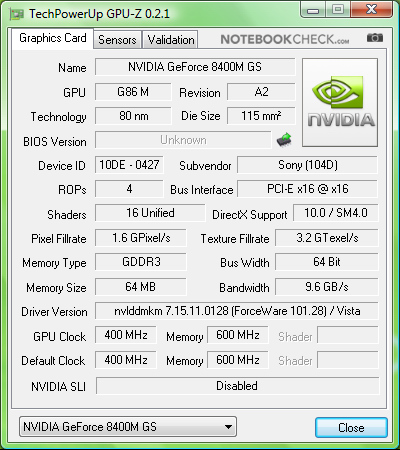Click the GPU-Z title bar app icon
This screenshot has width=400, height=450.
(17, 14)
